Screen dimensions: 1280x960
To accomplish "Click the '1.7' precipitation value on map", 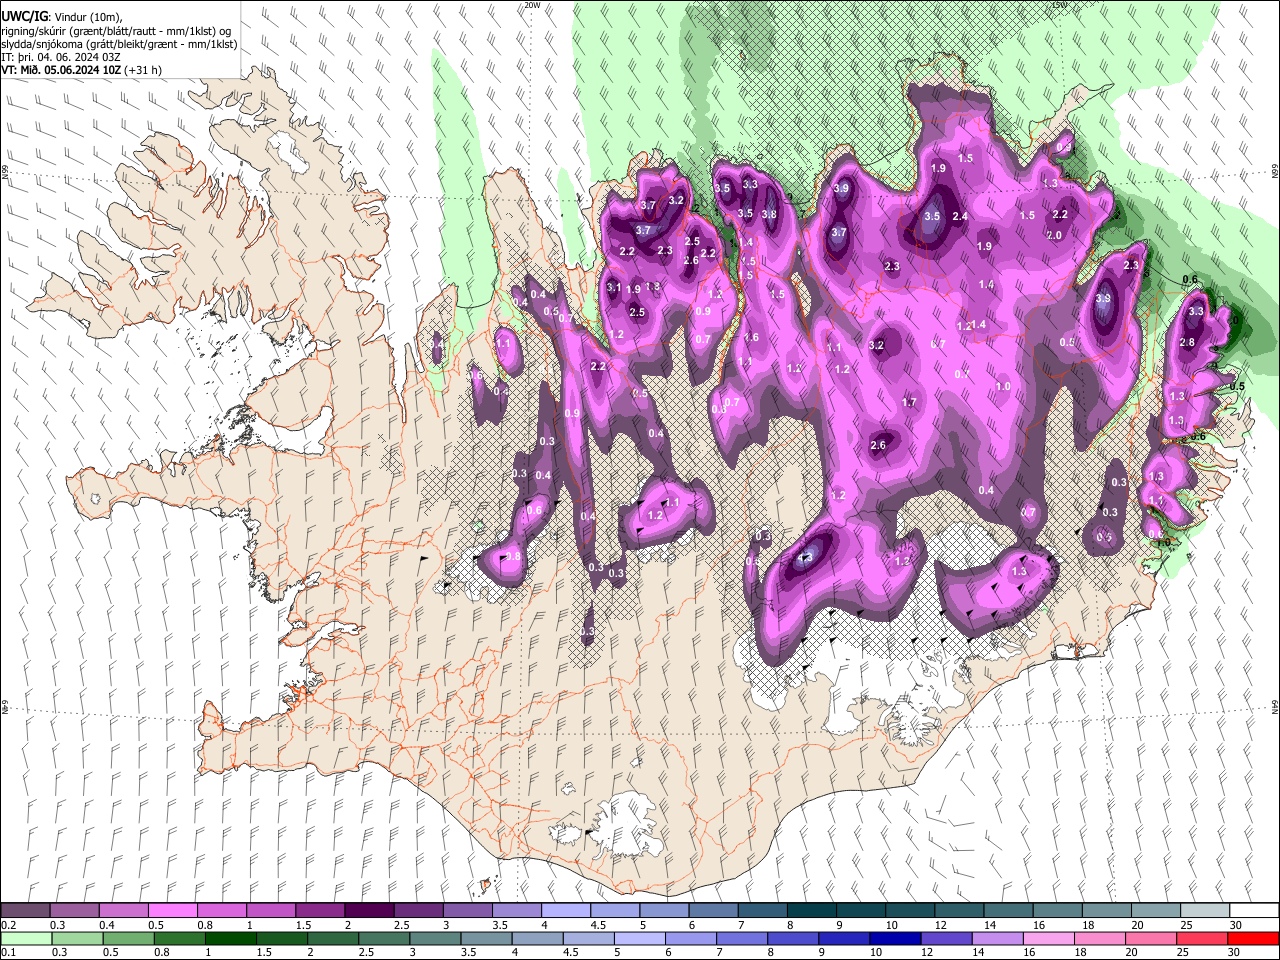I will point(909,402).
